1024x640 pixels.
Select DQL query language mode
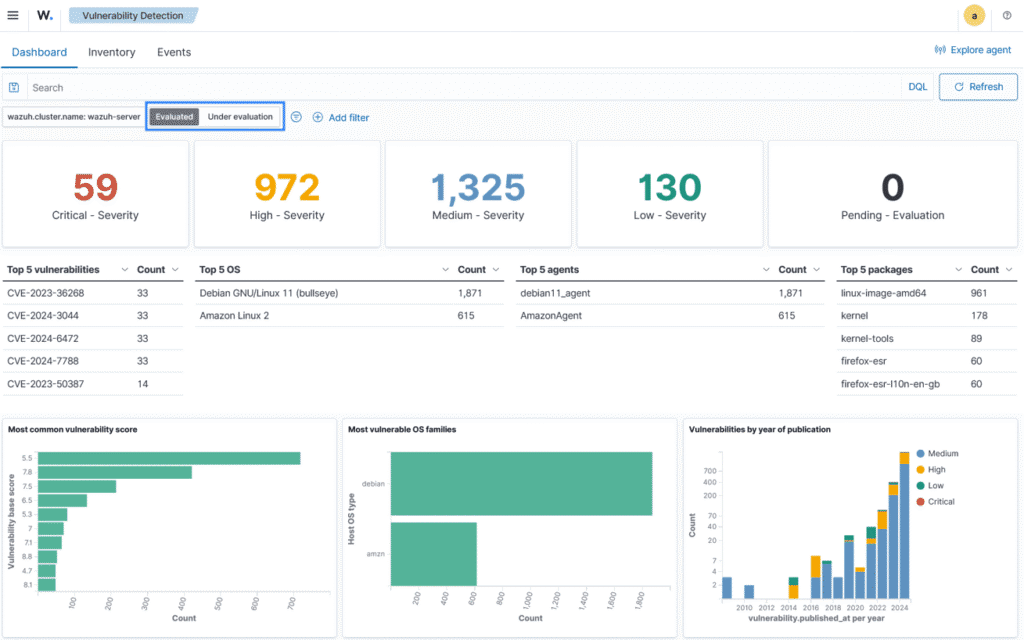(x=916, y=86)
